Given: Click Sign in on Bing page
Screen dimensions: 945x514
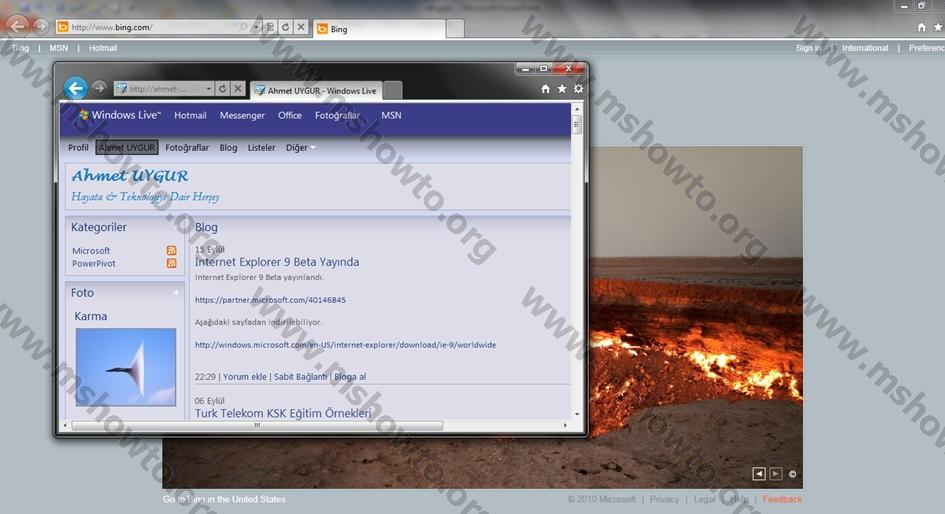Looking at the screenshot, I should (808, 48).
